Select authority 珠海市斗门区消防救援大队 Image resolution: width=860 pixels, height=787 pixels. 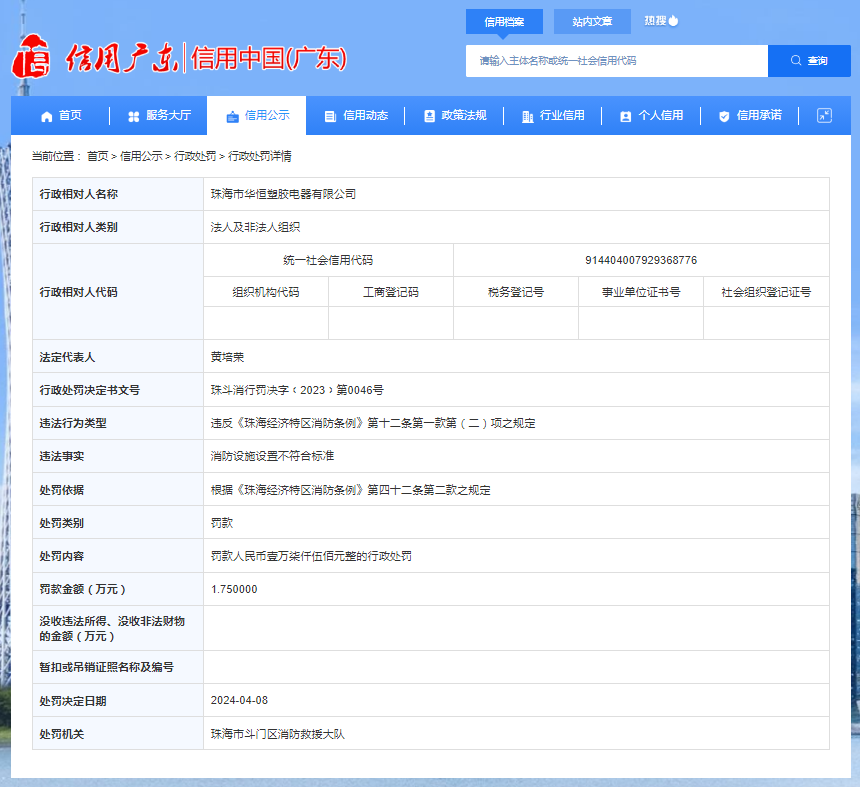click(278, 734)
